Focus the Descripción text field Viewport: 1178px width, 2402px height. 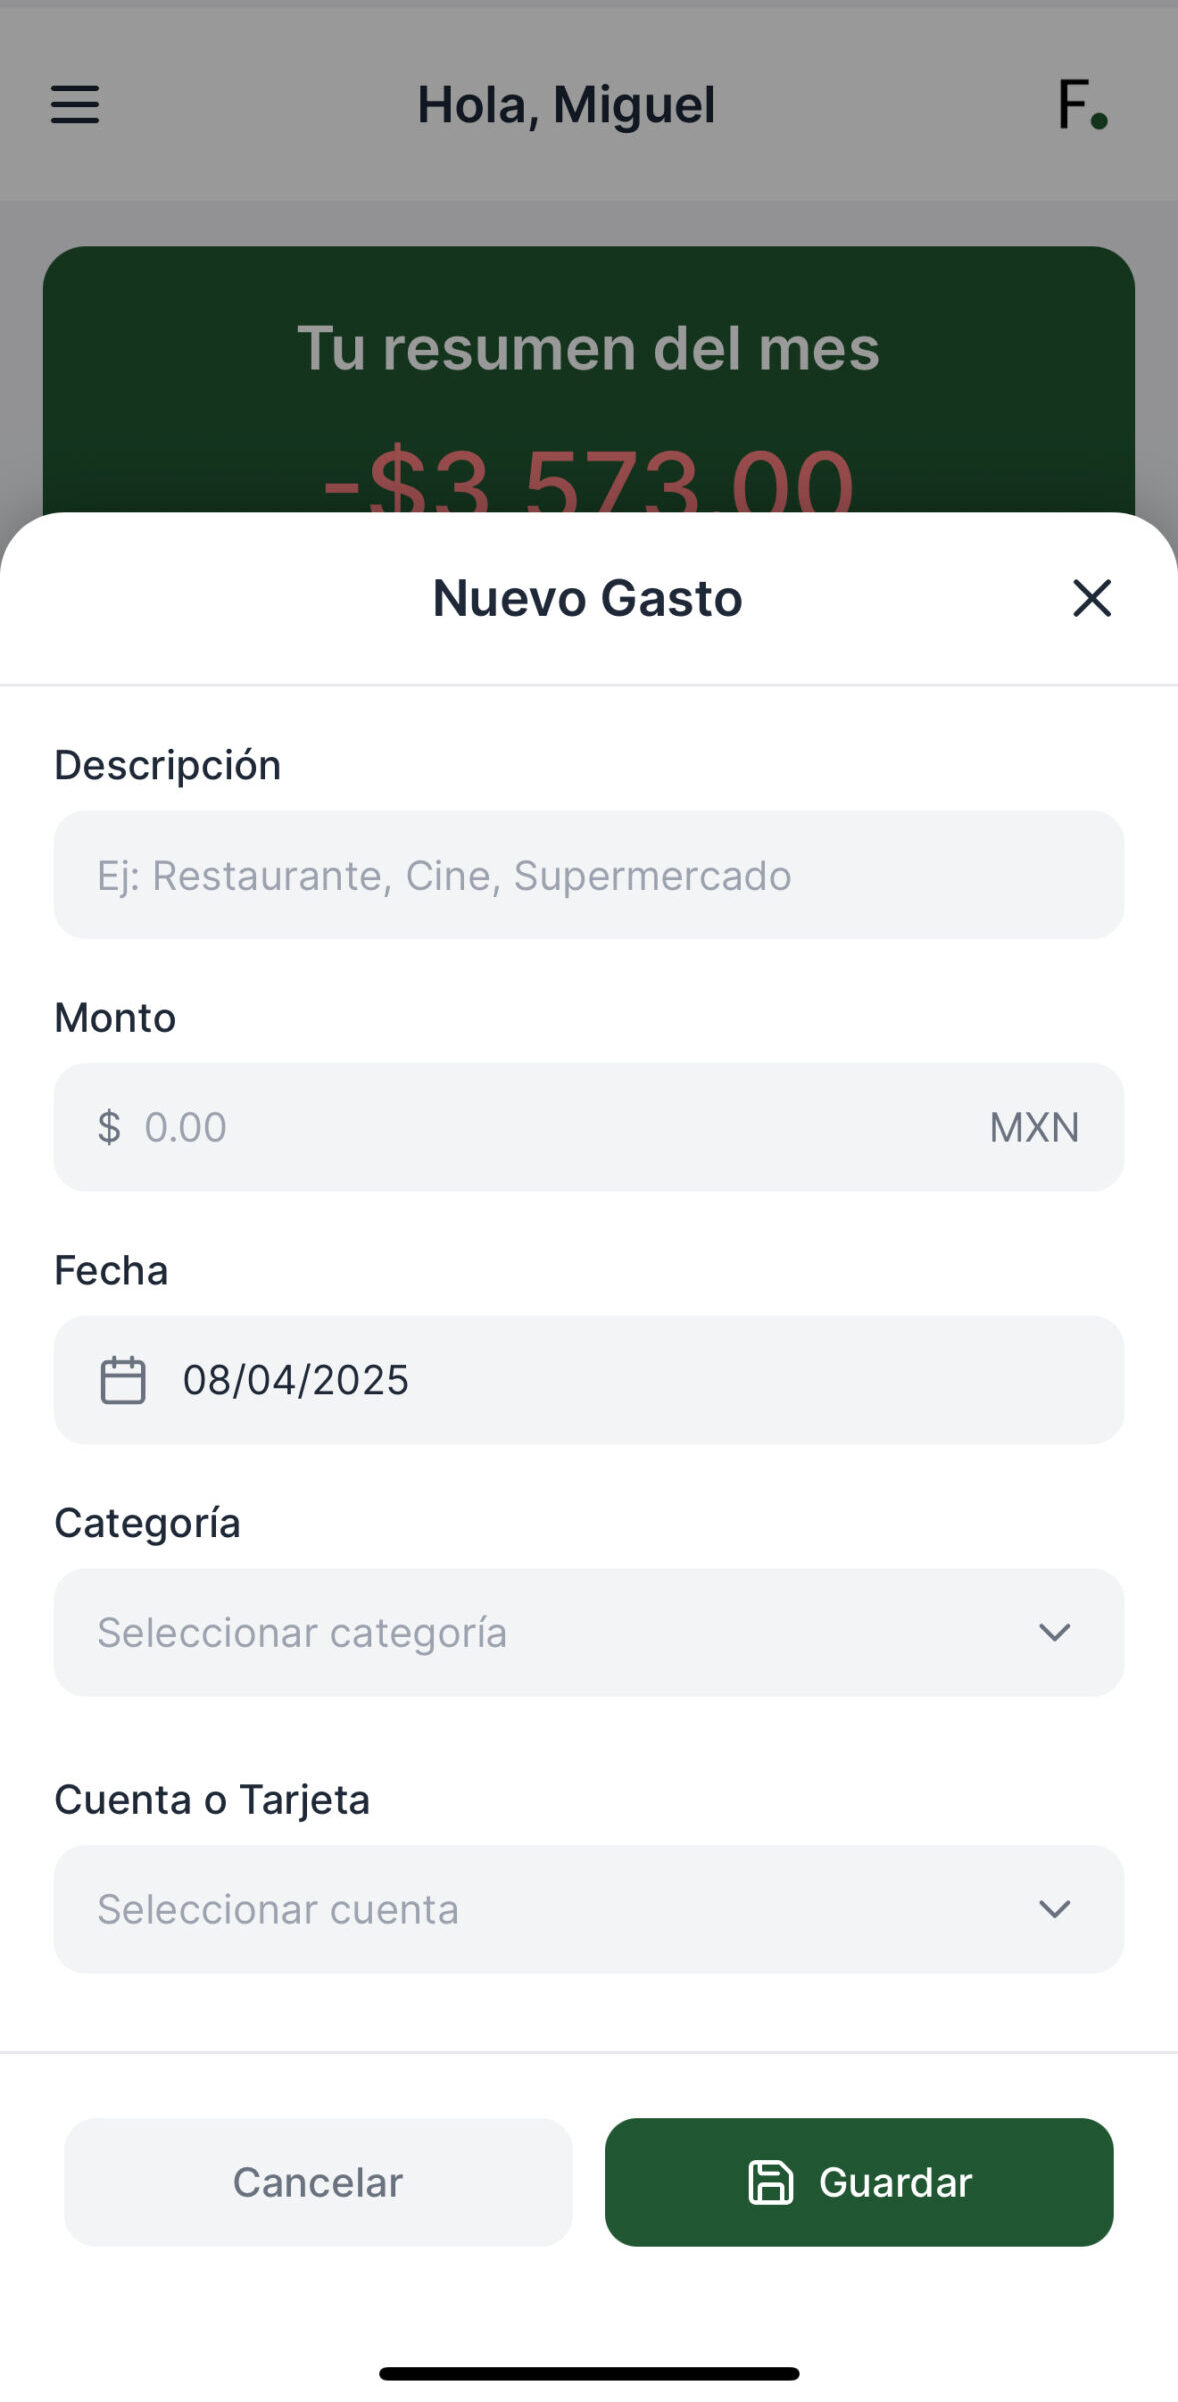[x=588, y=875]
